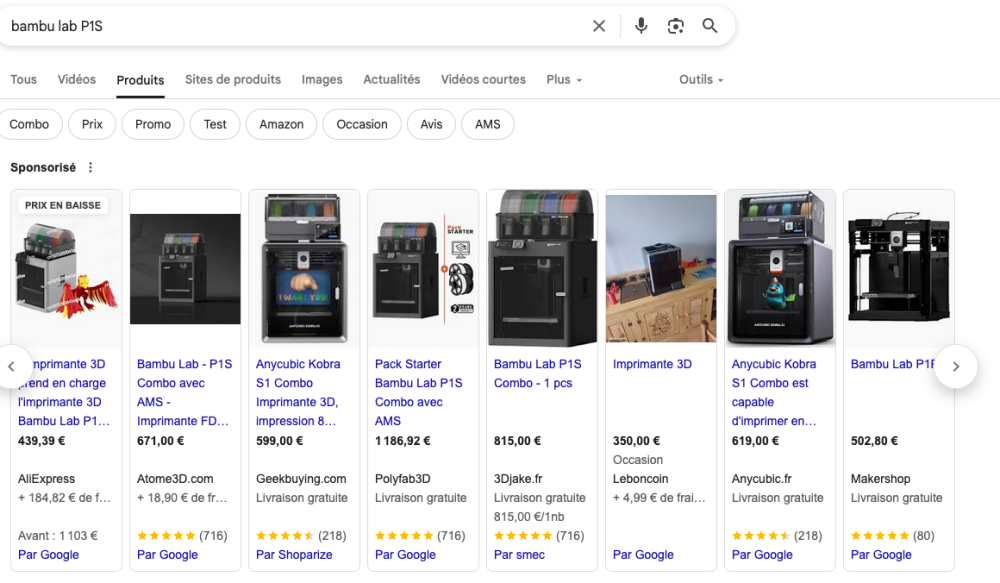Expand the Plus dropdown menu
The width and height of the screenshot is (1000, 583).
coord(564,80)
